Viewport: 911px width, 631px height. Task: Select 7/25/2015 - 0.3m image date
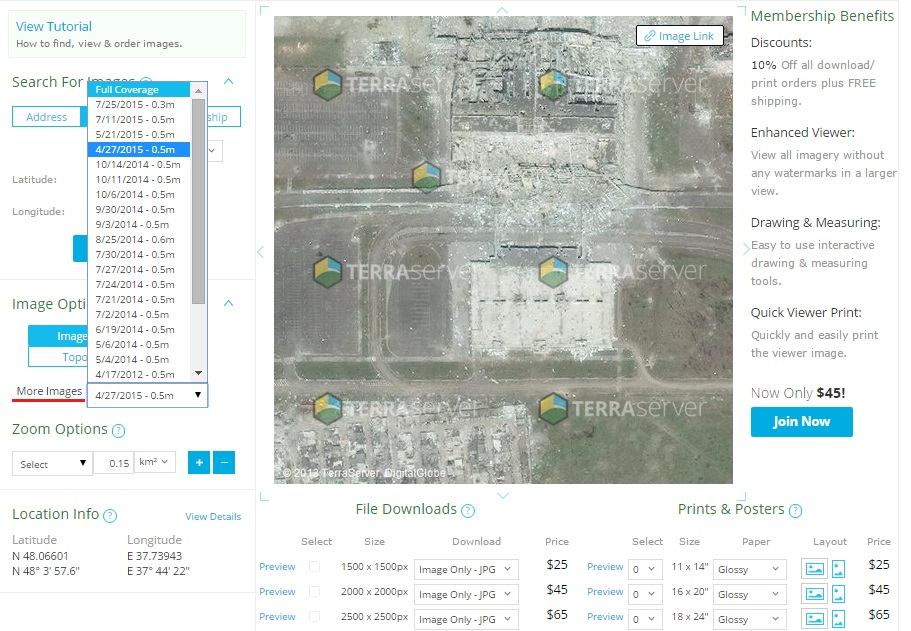click(x=139, y=105)
